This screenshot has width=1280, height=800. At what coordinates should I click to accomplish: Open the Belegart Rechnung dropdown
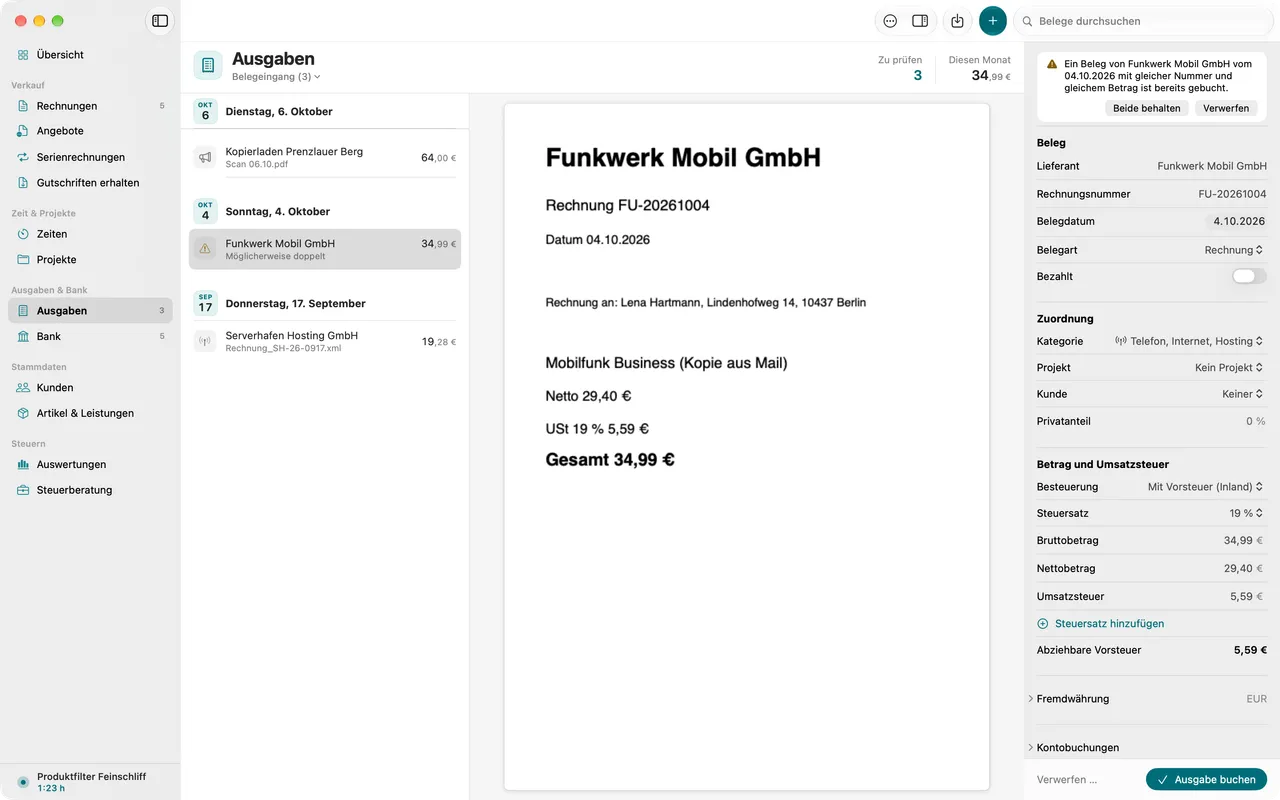point(1234,250)
